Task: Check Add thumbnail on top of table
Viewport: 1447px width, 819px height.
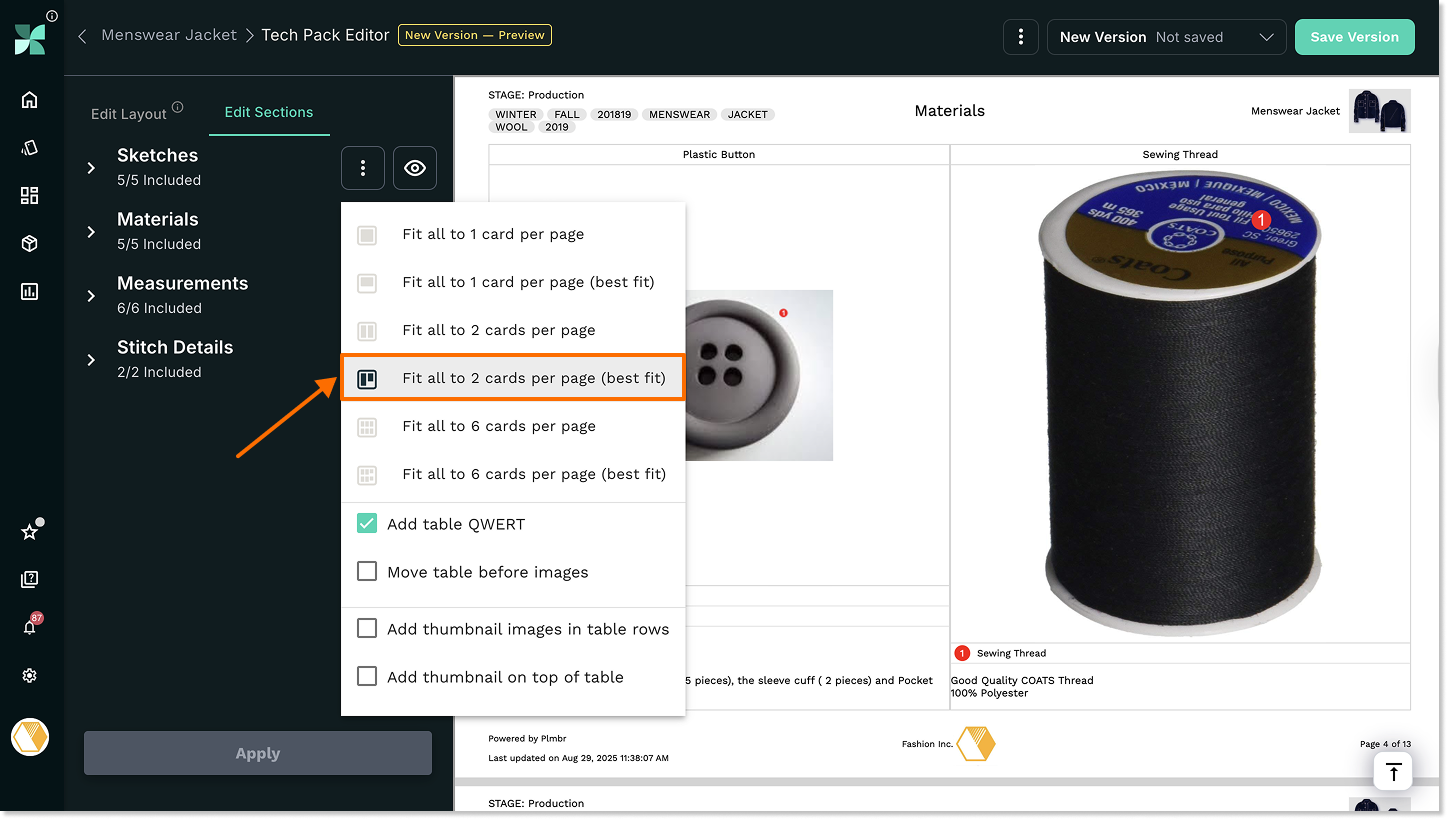Action: coord(367,677)
